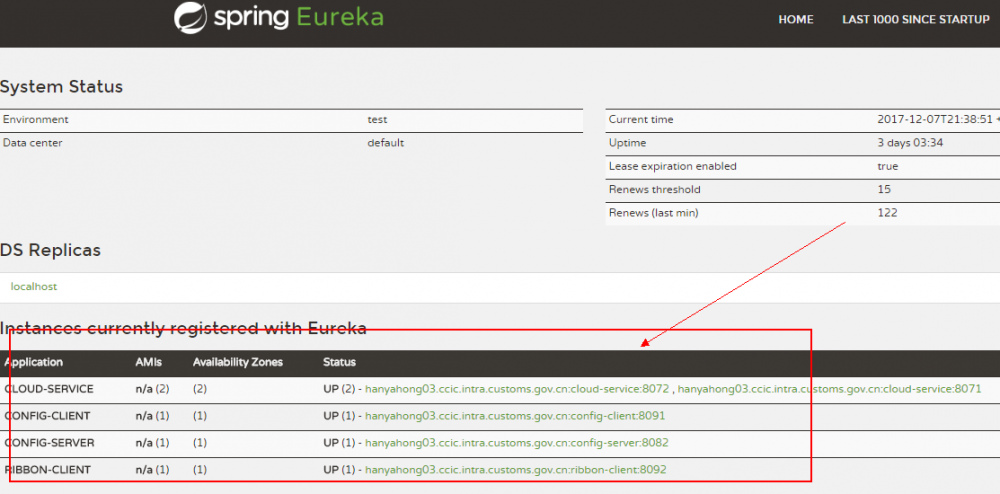Select the renews value 122
This screenshot has width=1000, height=494.
point(887,213)
